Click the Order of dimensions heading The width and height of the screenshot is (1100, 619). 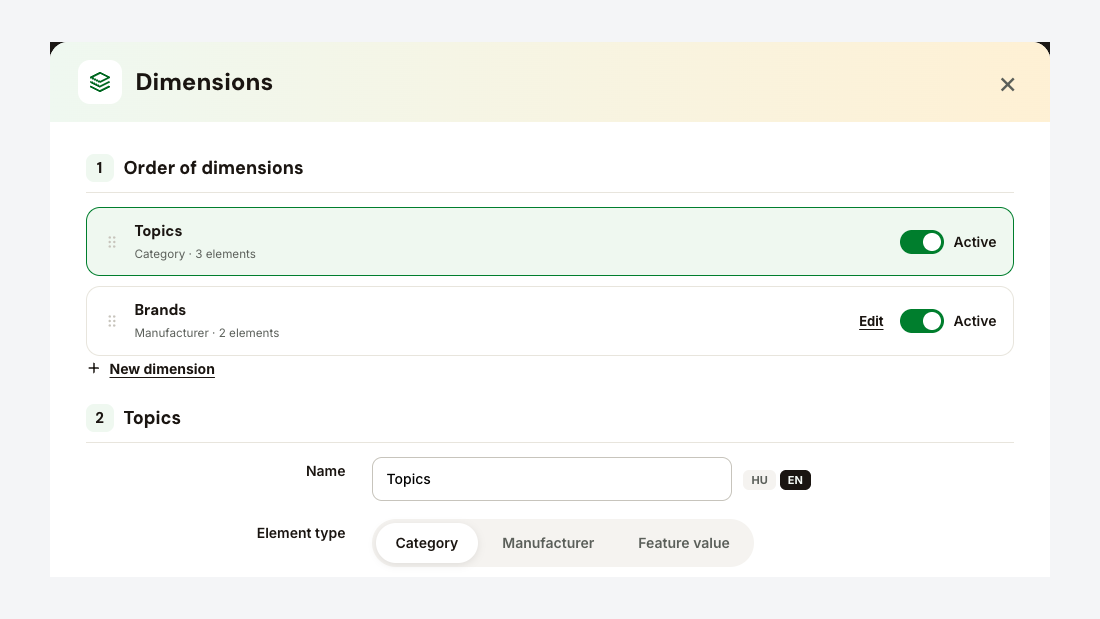pyautogui.click(x=213, y=168)
